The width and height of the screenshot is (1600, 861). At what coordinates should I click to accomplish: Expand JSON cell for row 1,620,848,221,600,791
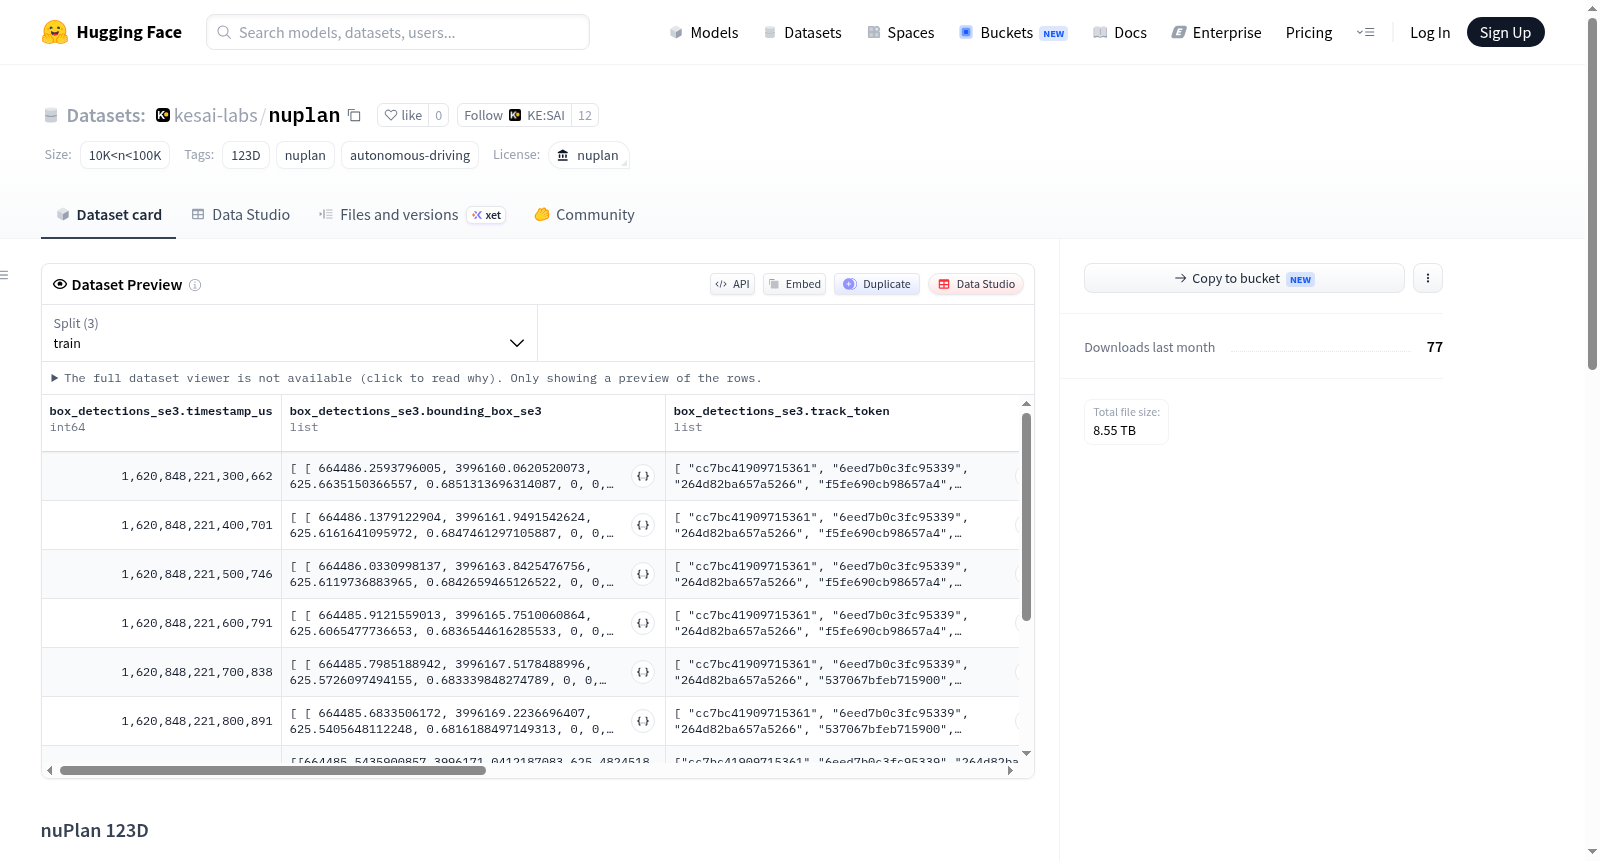643,623
